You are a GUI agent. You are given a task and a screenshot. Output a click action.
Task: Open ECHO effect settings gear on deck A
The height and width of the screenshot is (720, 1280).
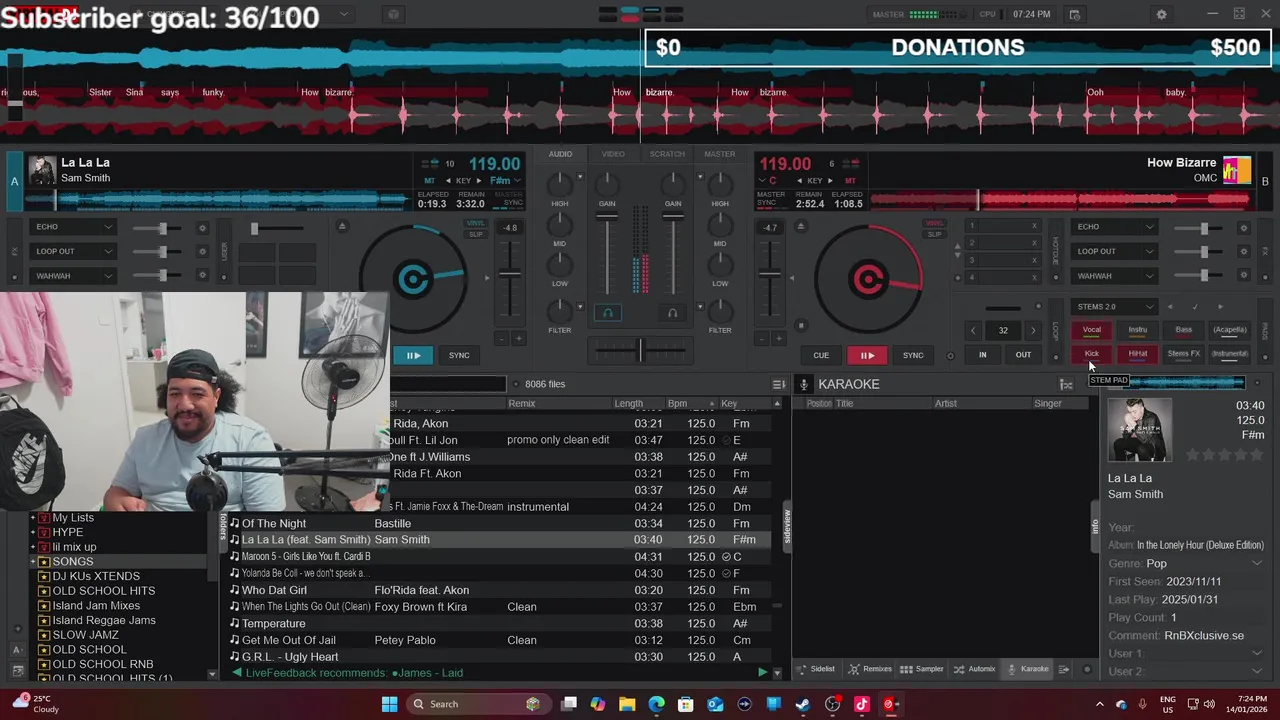coord(202,227)
